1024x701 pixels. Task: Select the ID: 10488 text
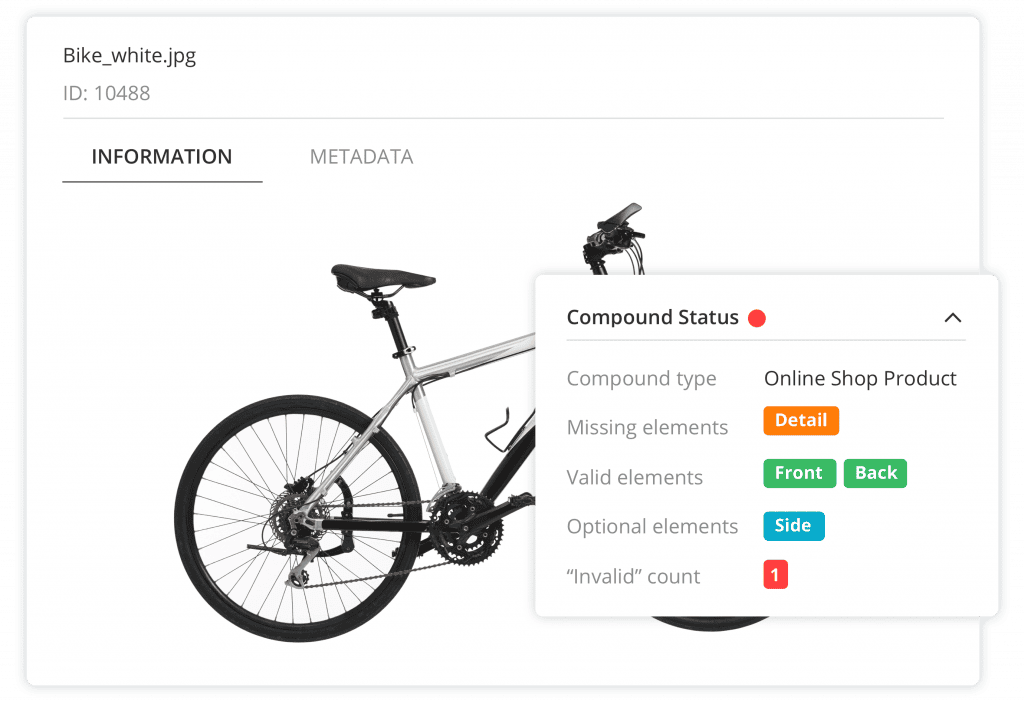tap(107, 94)
